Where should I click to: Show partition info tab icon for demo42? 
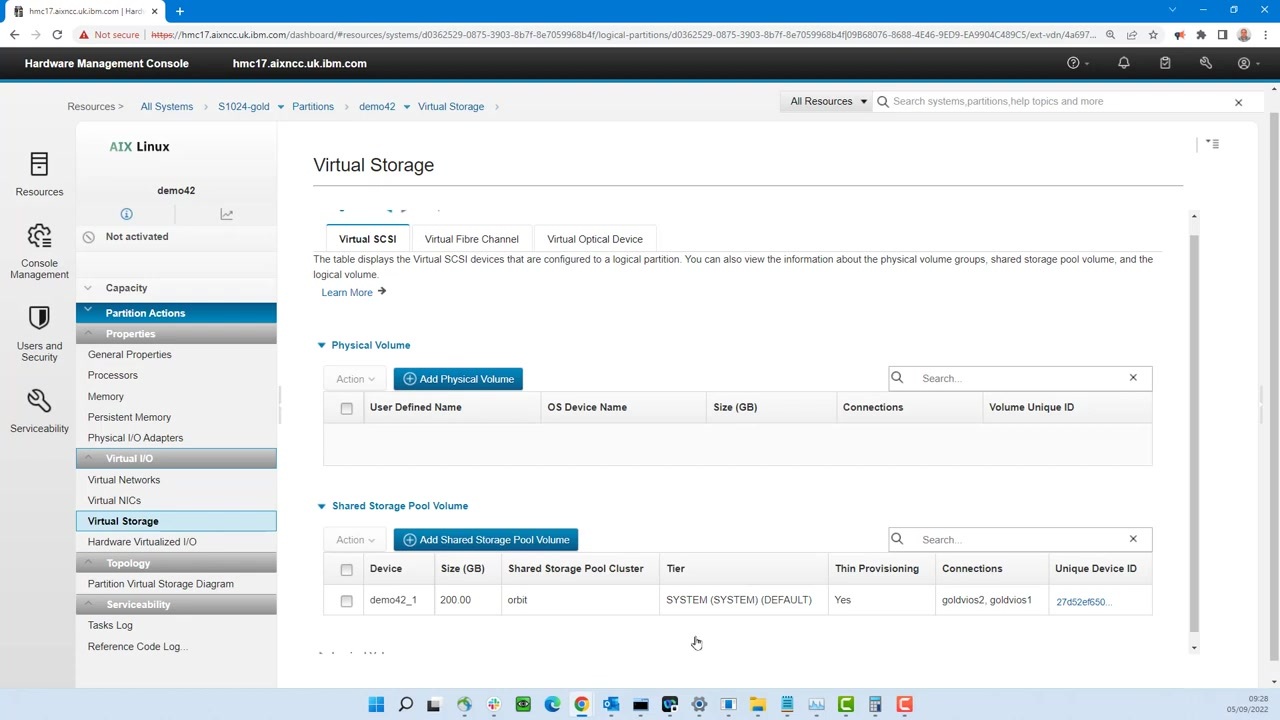tap(126, 214)
